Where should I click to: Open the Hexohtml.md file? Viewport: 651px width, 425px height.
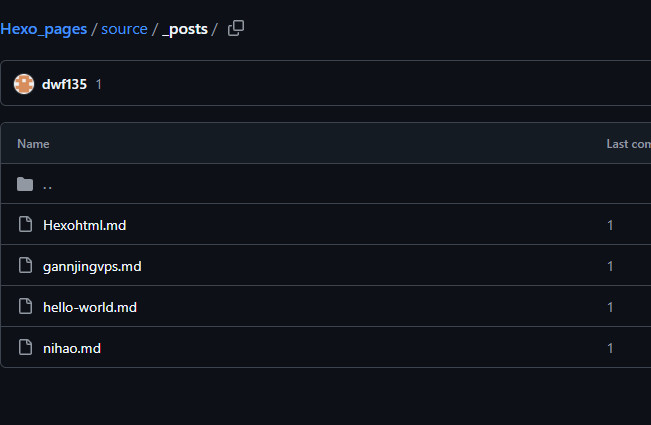pyautogui.click(x=85, y=225)
